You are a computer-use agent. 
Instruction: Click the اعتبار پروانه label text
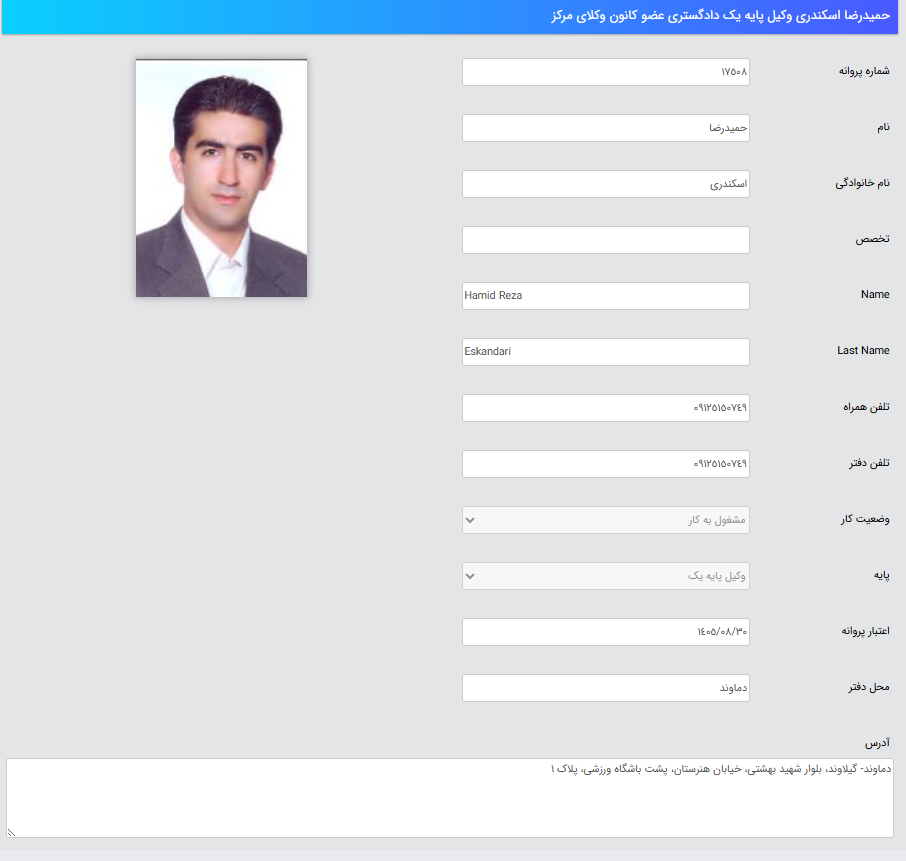[x=862, y=631]
